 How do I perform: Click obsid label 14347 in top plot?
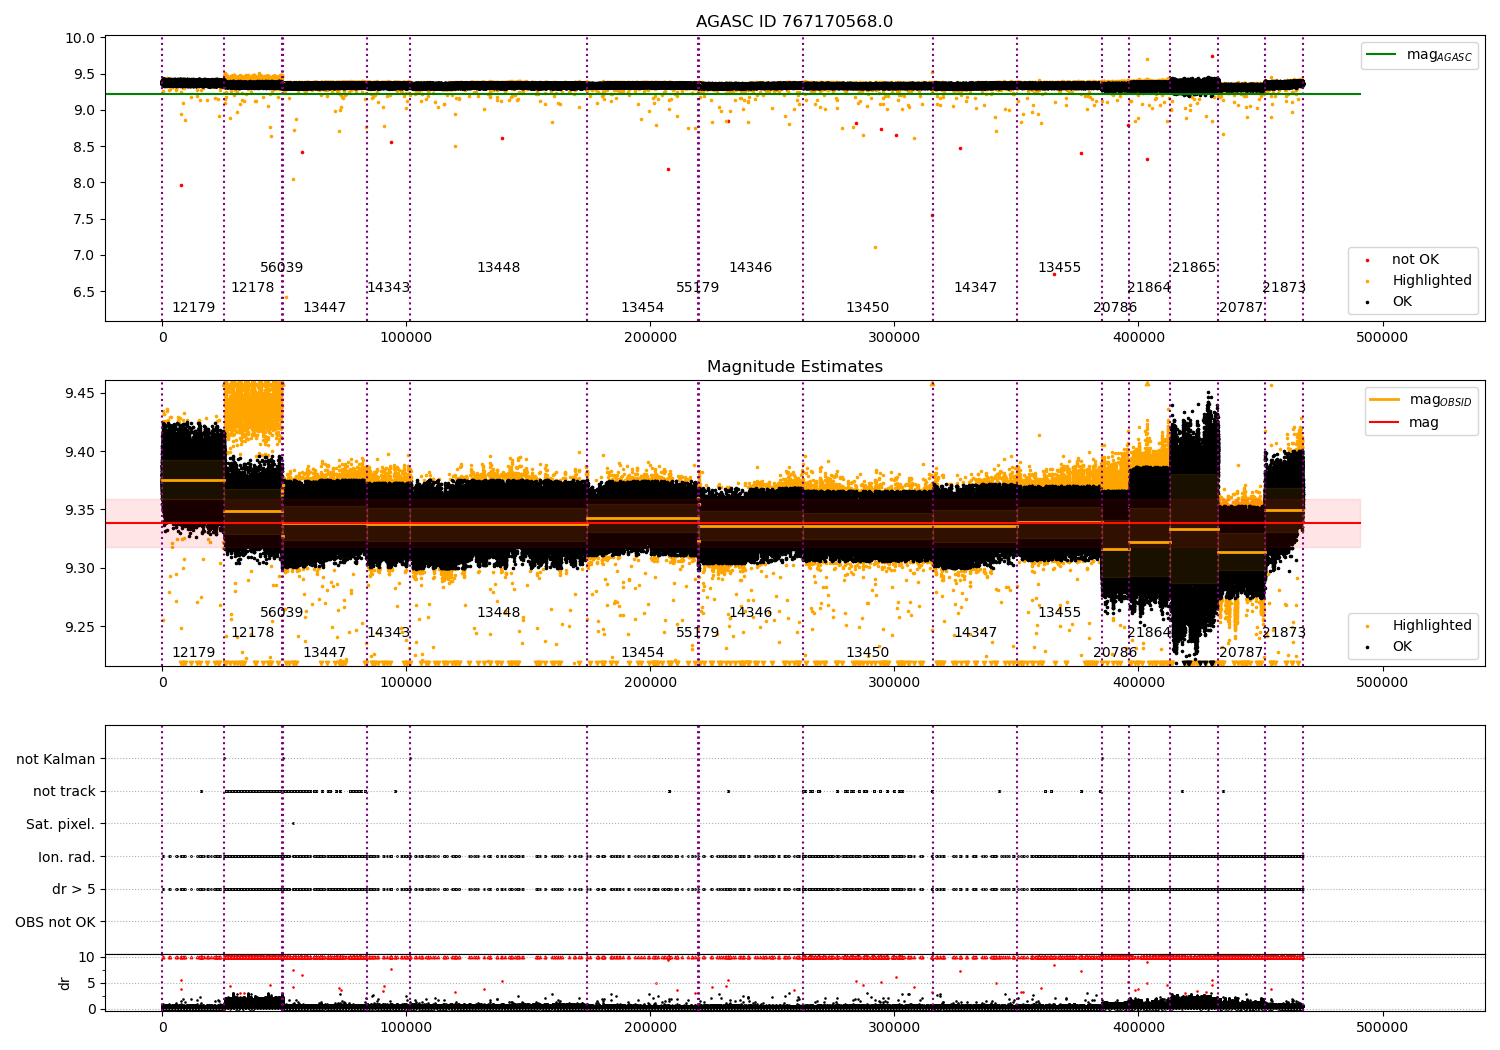(975, 288)
